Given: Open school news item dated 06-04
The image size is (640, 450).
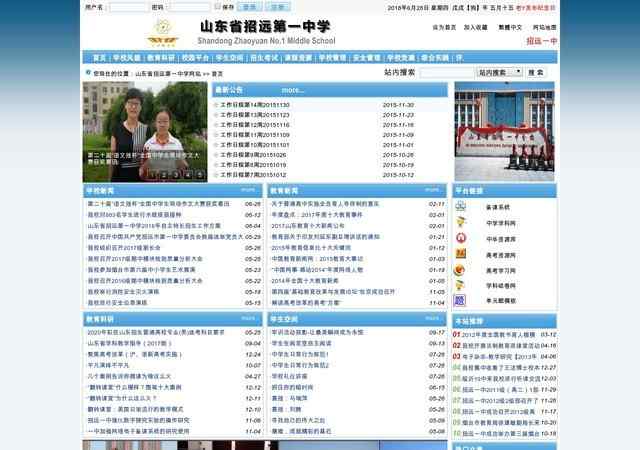Looking at the screenshot, I should point(154,226).
